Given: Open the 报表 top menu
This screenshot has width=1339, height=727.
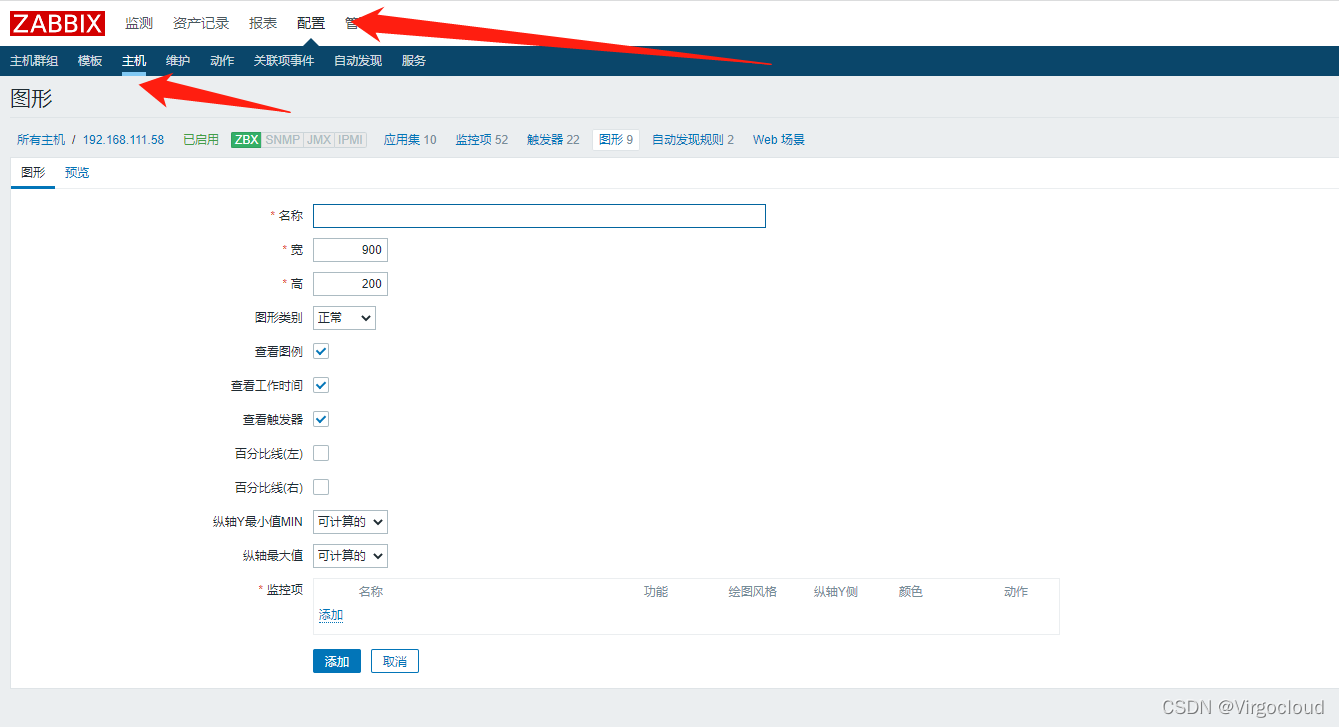Looking at the screenshot, I should [263, 23].
